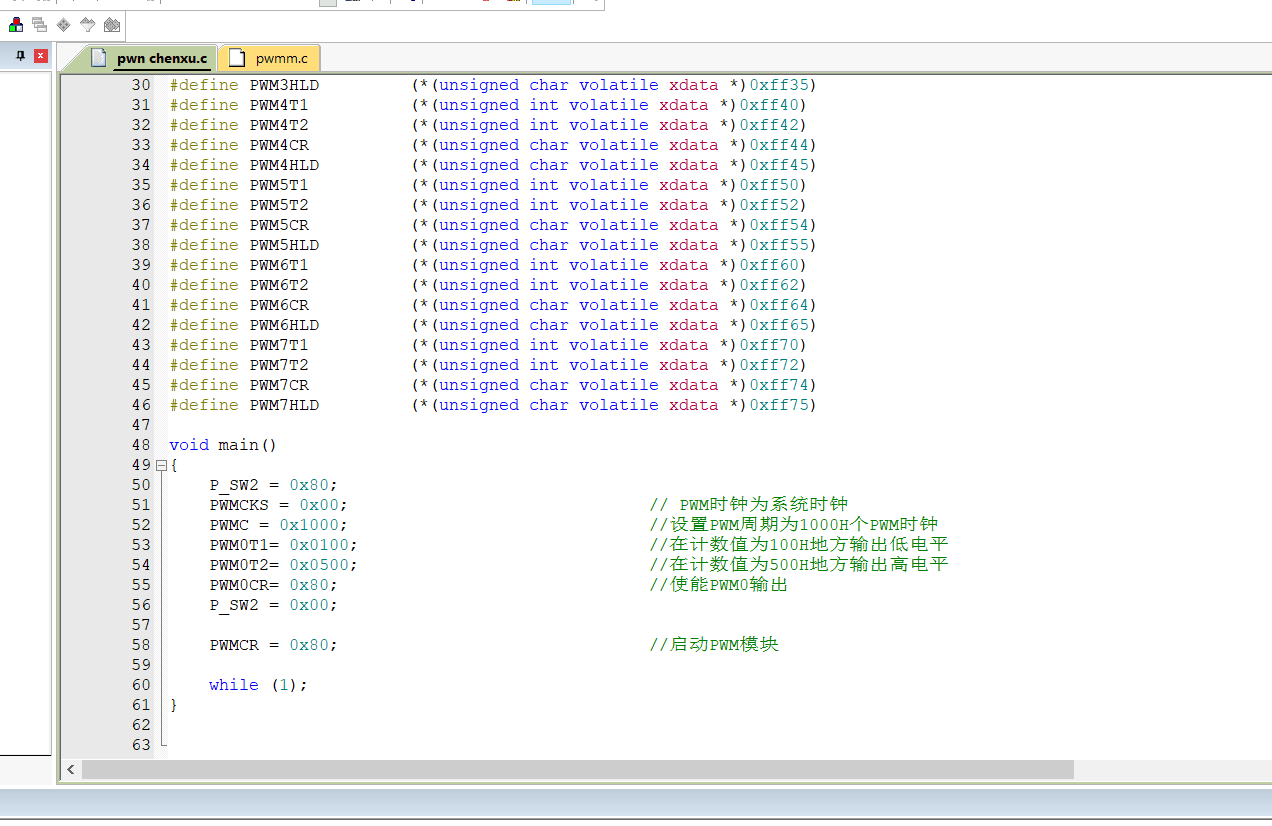Click the PWM7CR macro name
1272x826 pixels.
pyautogui.click(x=279, y=385)
